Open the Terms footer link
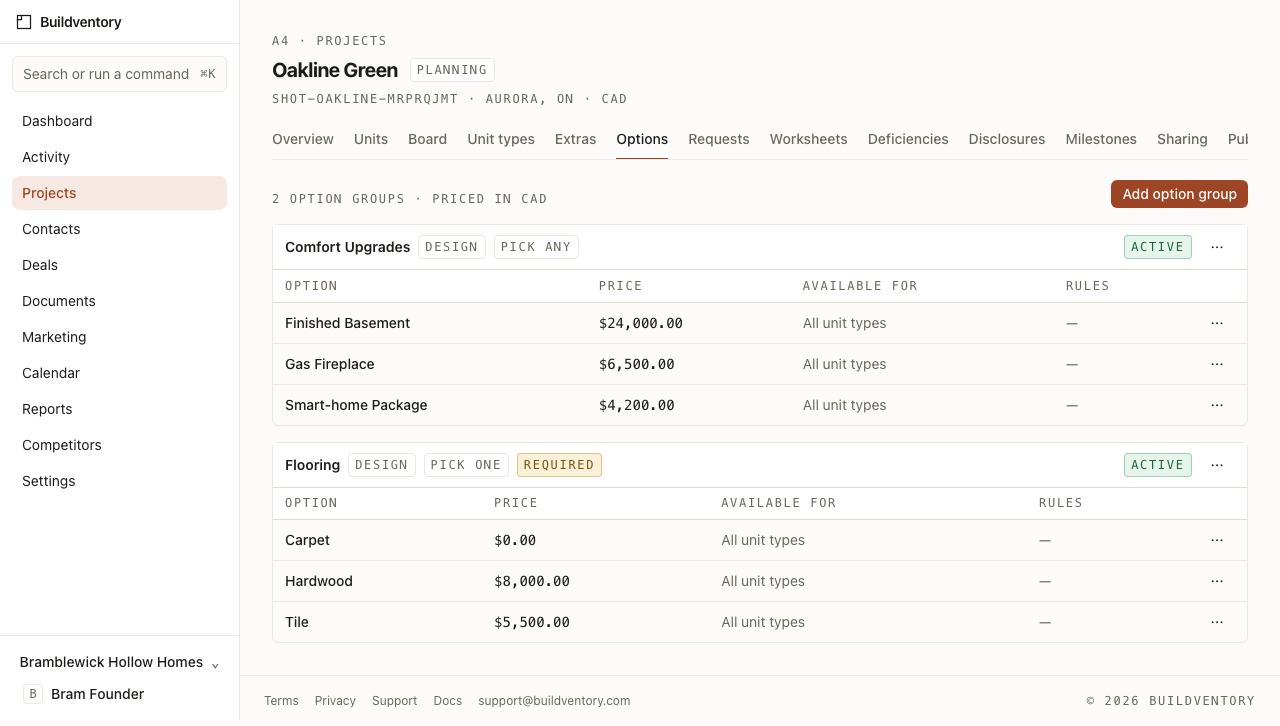Viewport: 1280px width, 726px height. [281, 701]
